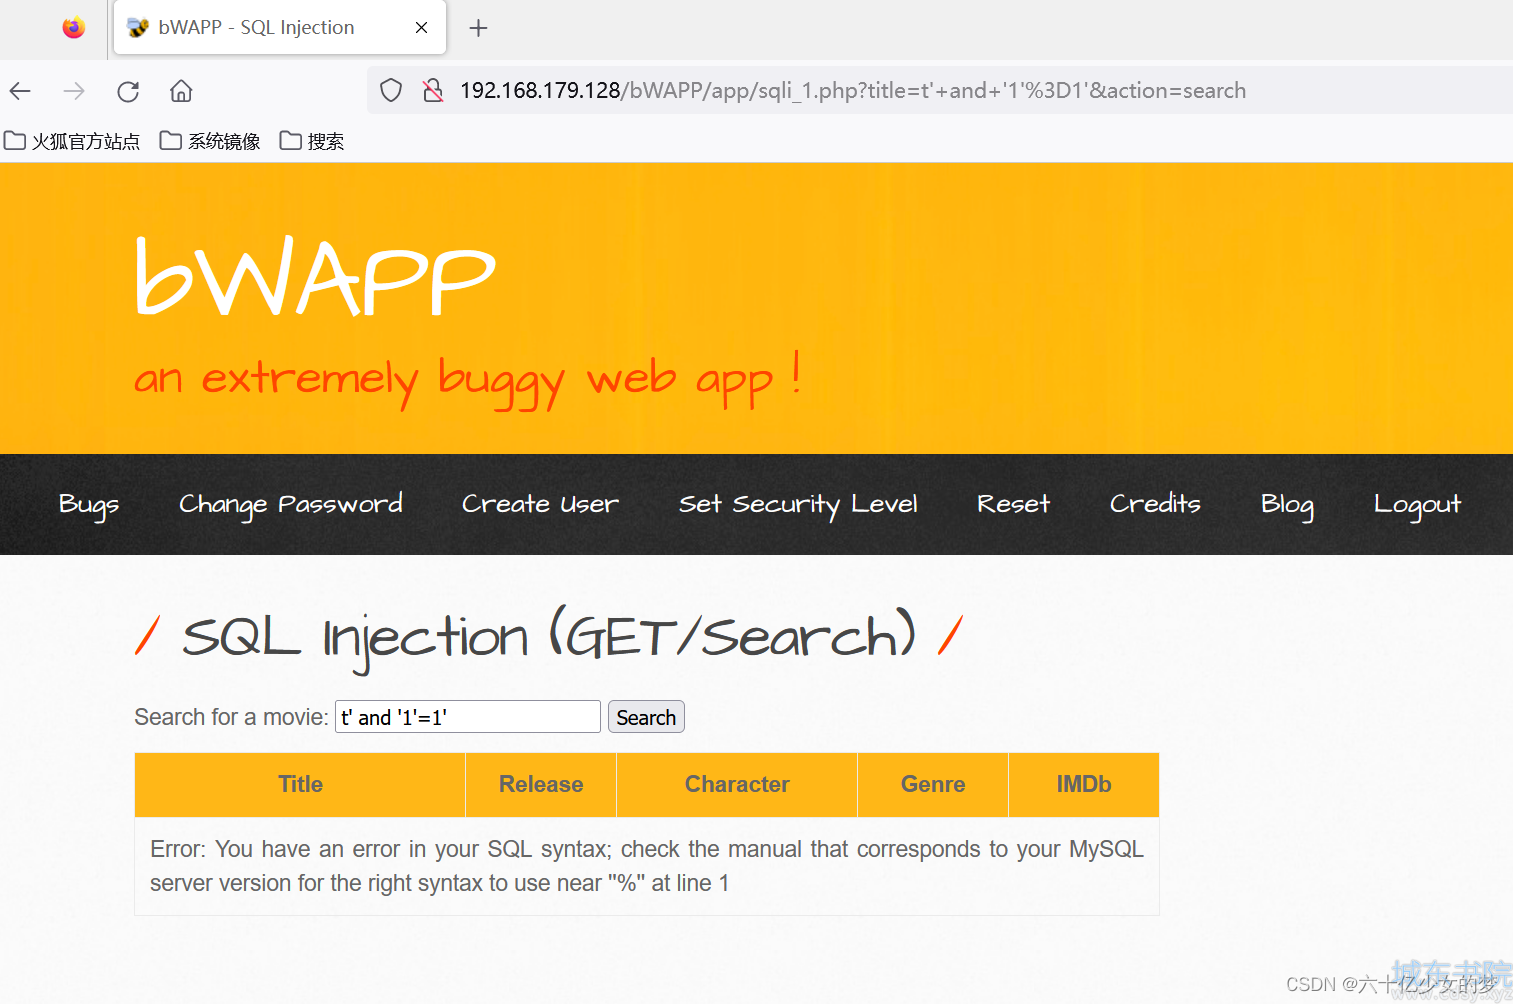Click the forward navigation arrow
Viewport: 1513px width, 1004px height.
point(74,92)
